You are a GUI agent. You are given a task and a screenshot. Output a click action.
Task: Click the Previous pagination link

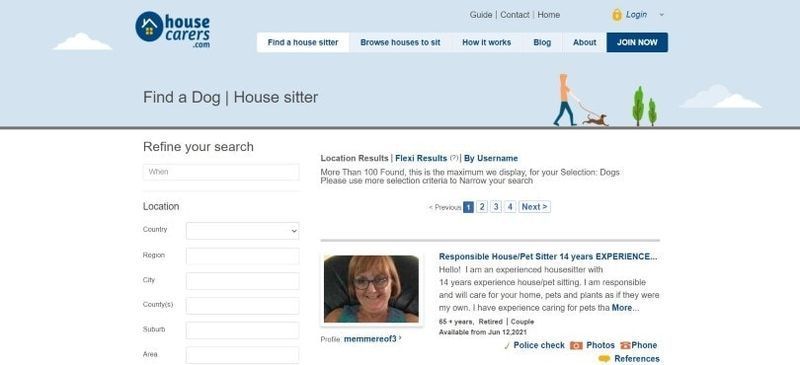[445, 207]
